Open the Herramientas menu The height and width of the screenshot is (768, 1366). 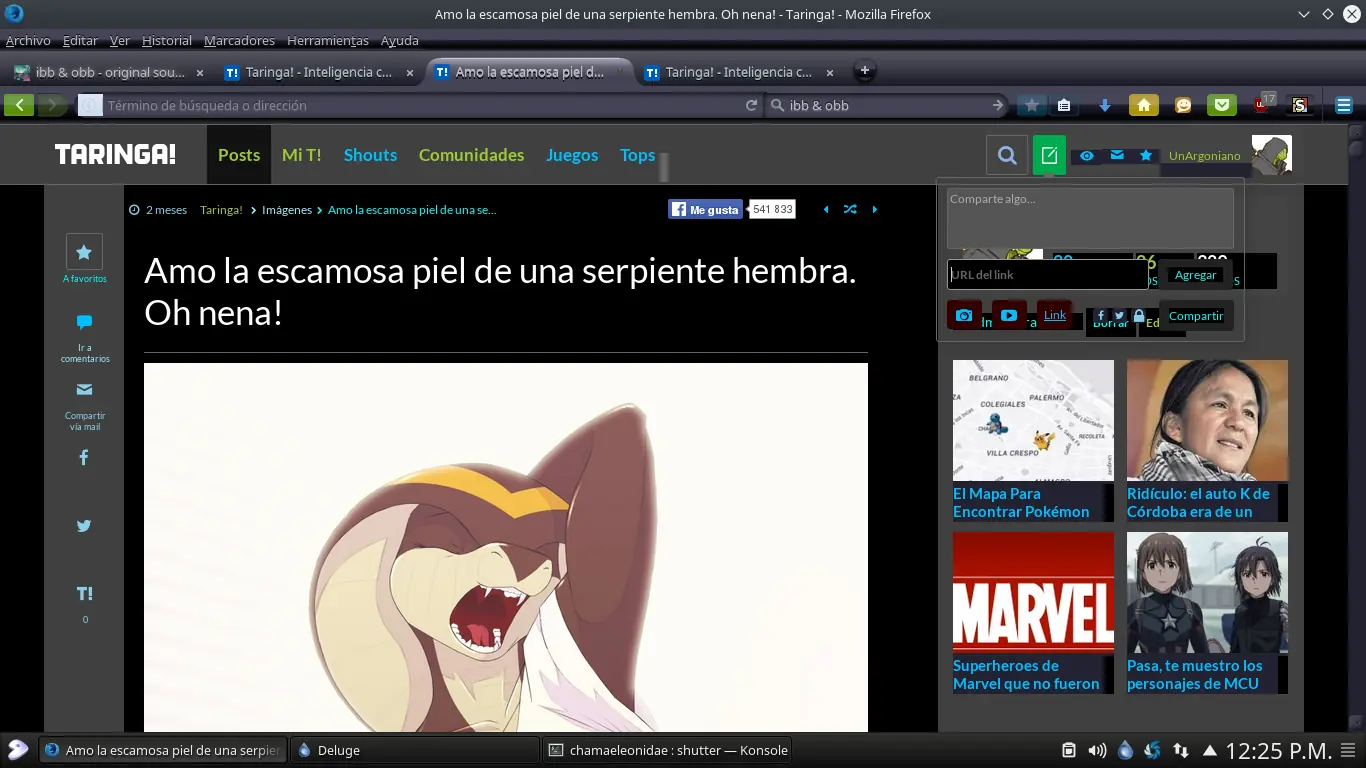point(328,41)
